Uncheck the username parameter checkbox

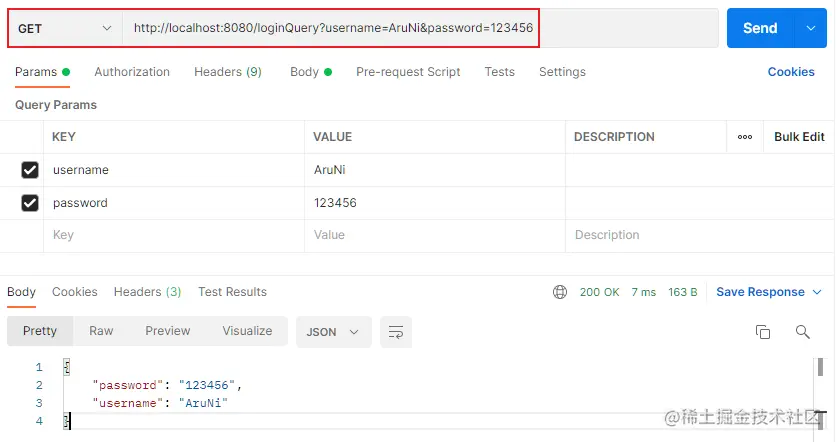pyautogui.click(x=30, y=170)
